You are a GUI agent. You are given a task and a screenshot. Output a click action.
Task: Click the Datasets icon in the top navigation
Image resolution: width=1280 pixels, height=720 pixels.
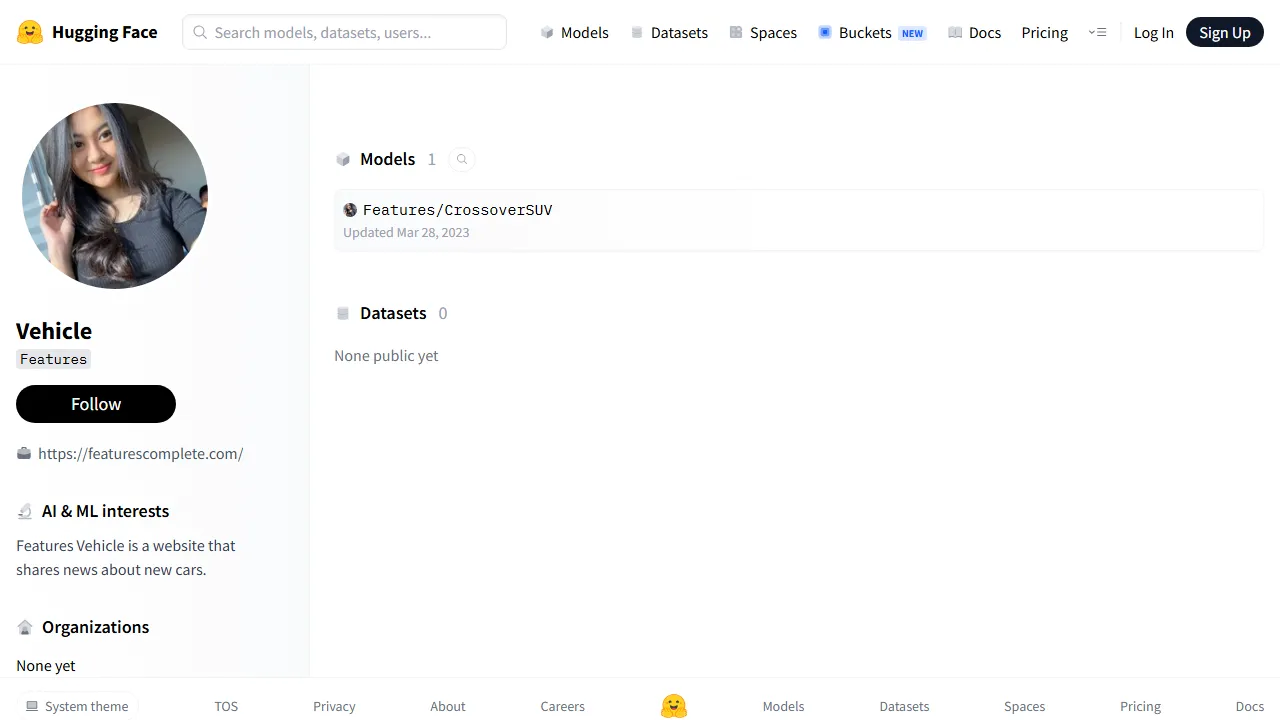coord(637,33)
